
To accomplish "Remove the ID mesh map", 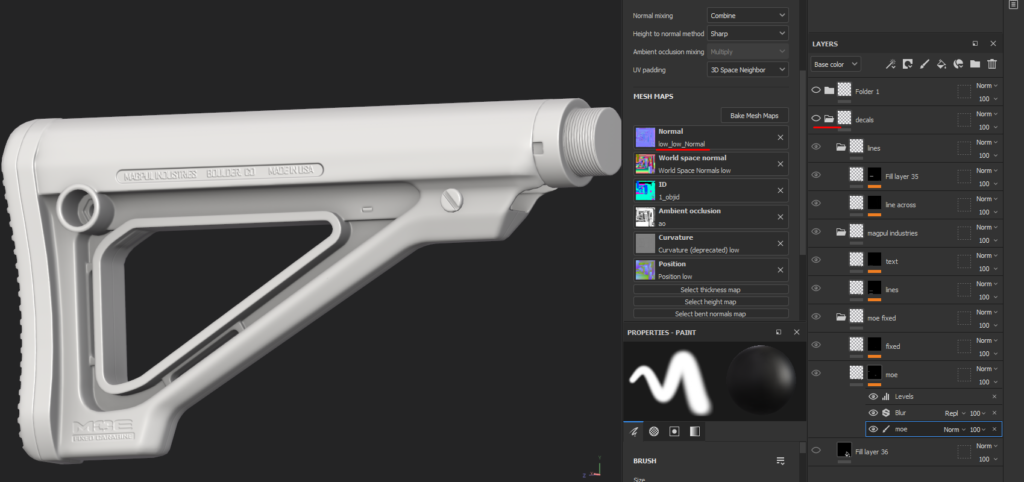I will pyautogui.click(x=780, y=191).
